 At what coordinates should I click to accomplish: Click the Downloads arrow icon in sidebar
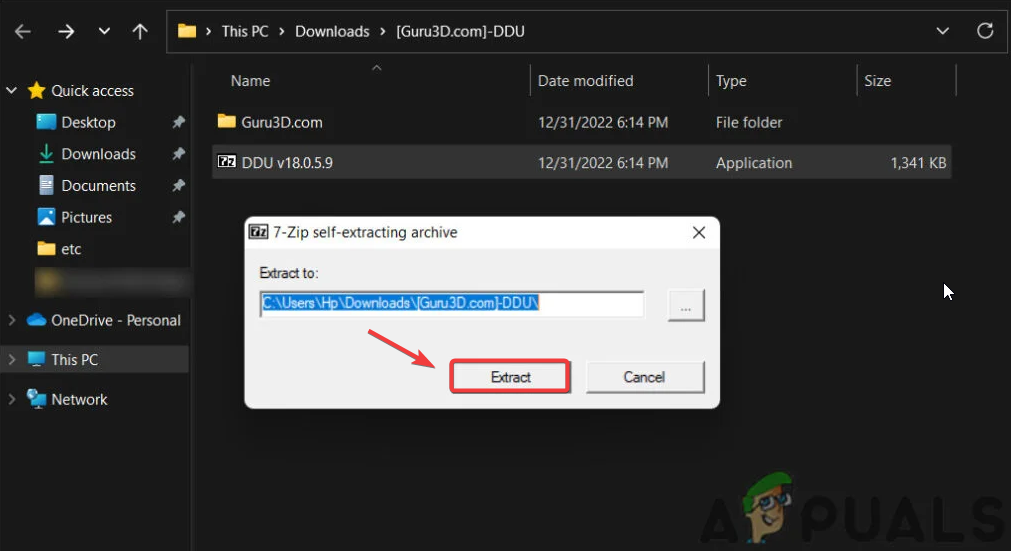tap(46, 153)
